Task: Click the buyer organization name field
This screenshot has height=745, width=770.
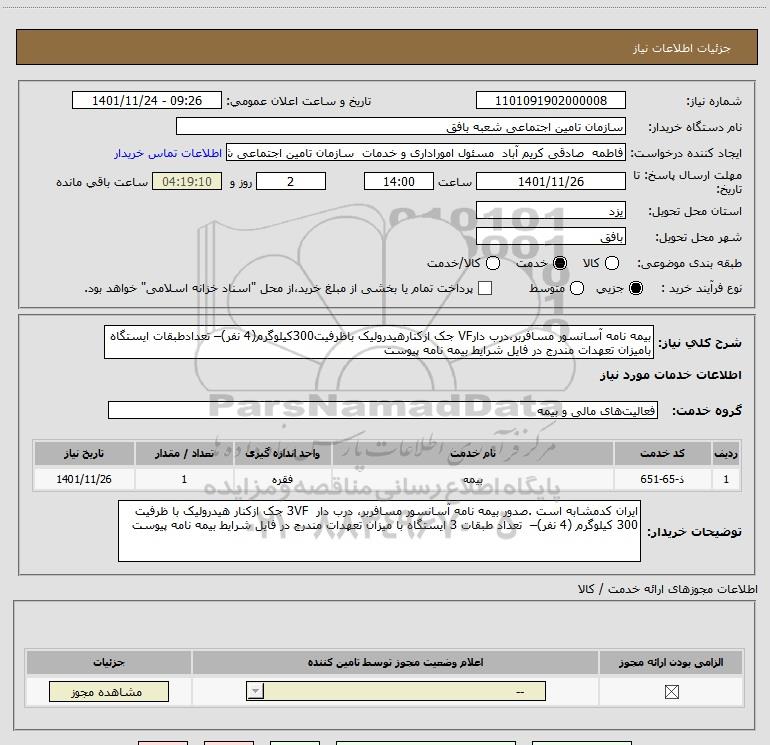Action: click(401, 126)
